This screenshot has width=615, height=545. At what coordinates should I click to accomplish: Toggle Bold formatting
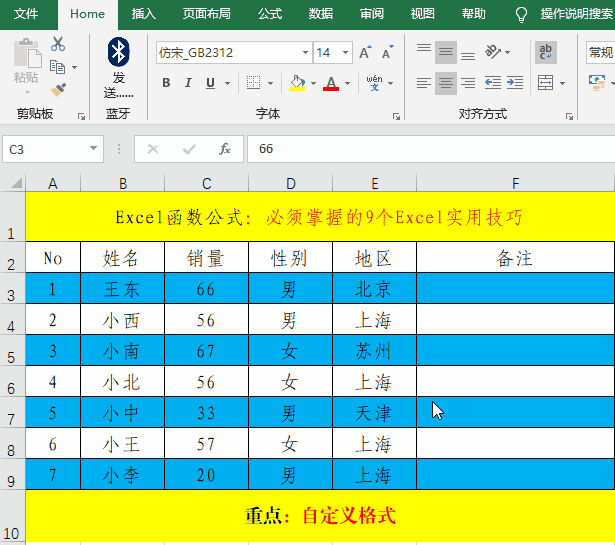click(167, 83)
